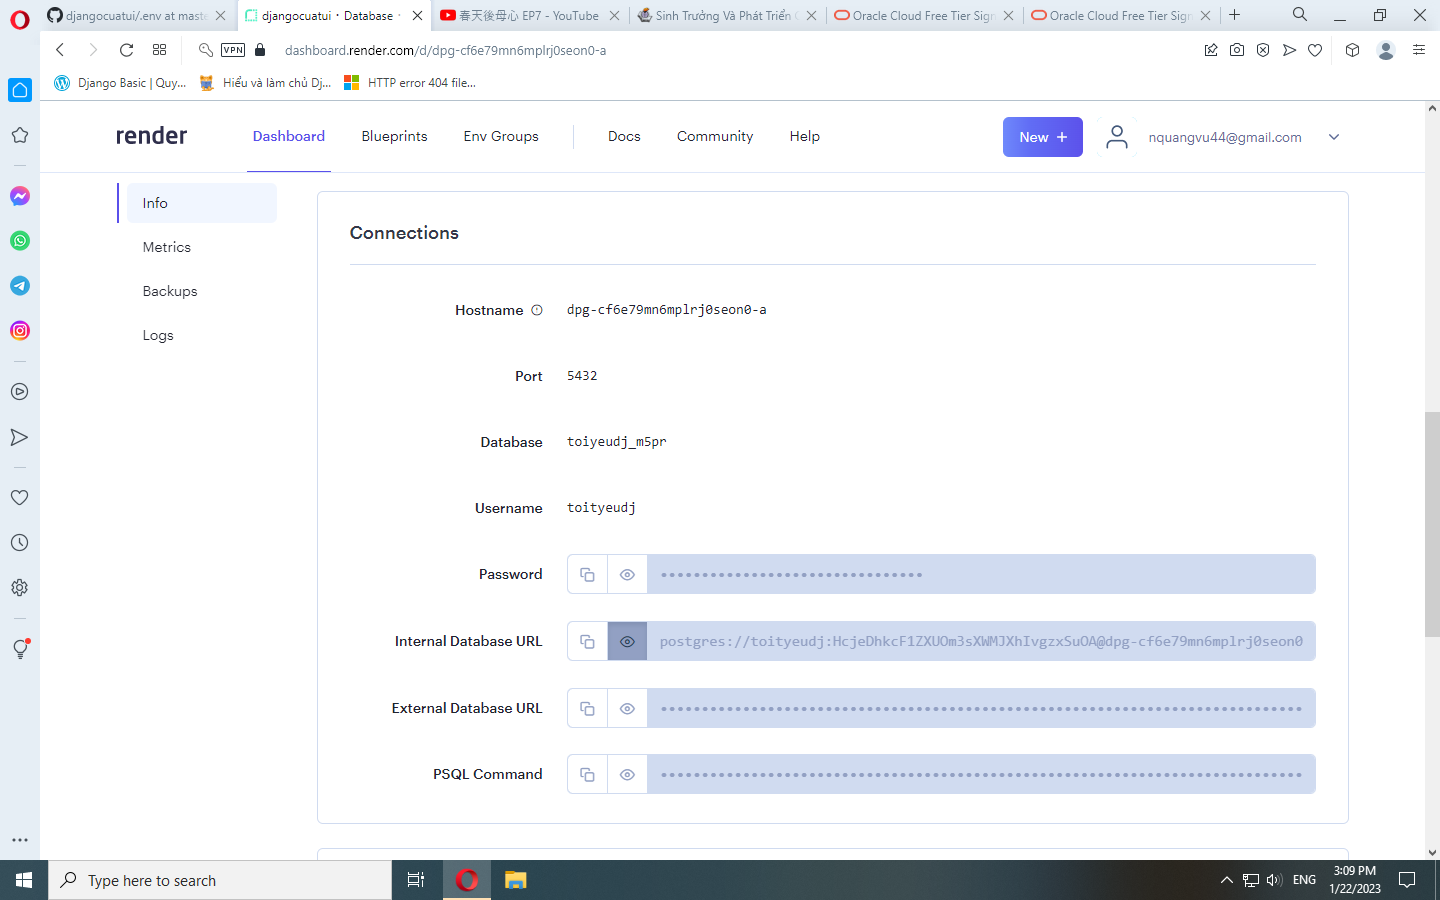Viewport: 1440px width, 900px height.
Task: Expand the account dropdown chevron
Action: (x=1334, y=137)
